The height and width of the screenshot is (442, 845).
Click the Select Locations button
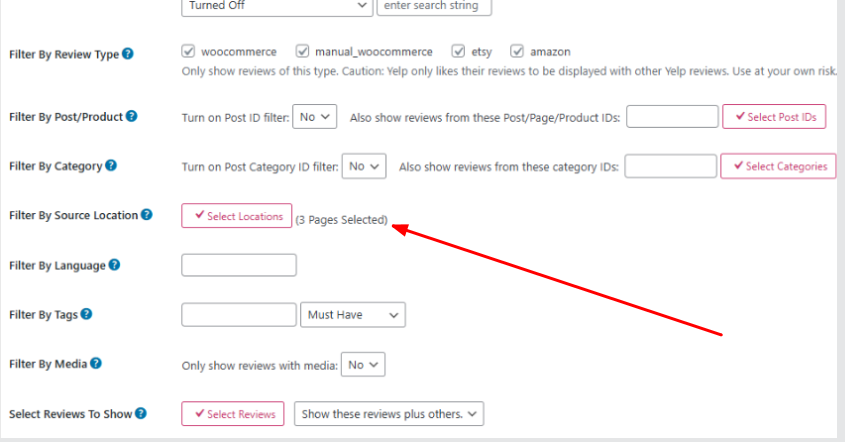click(x=237, y=216)
